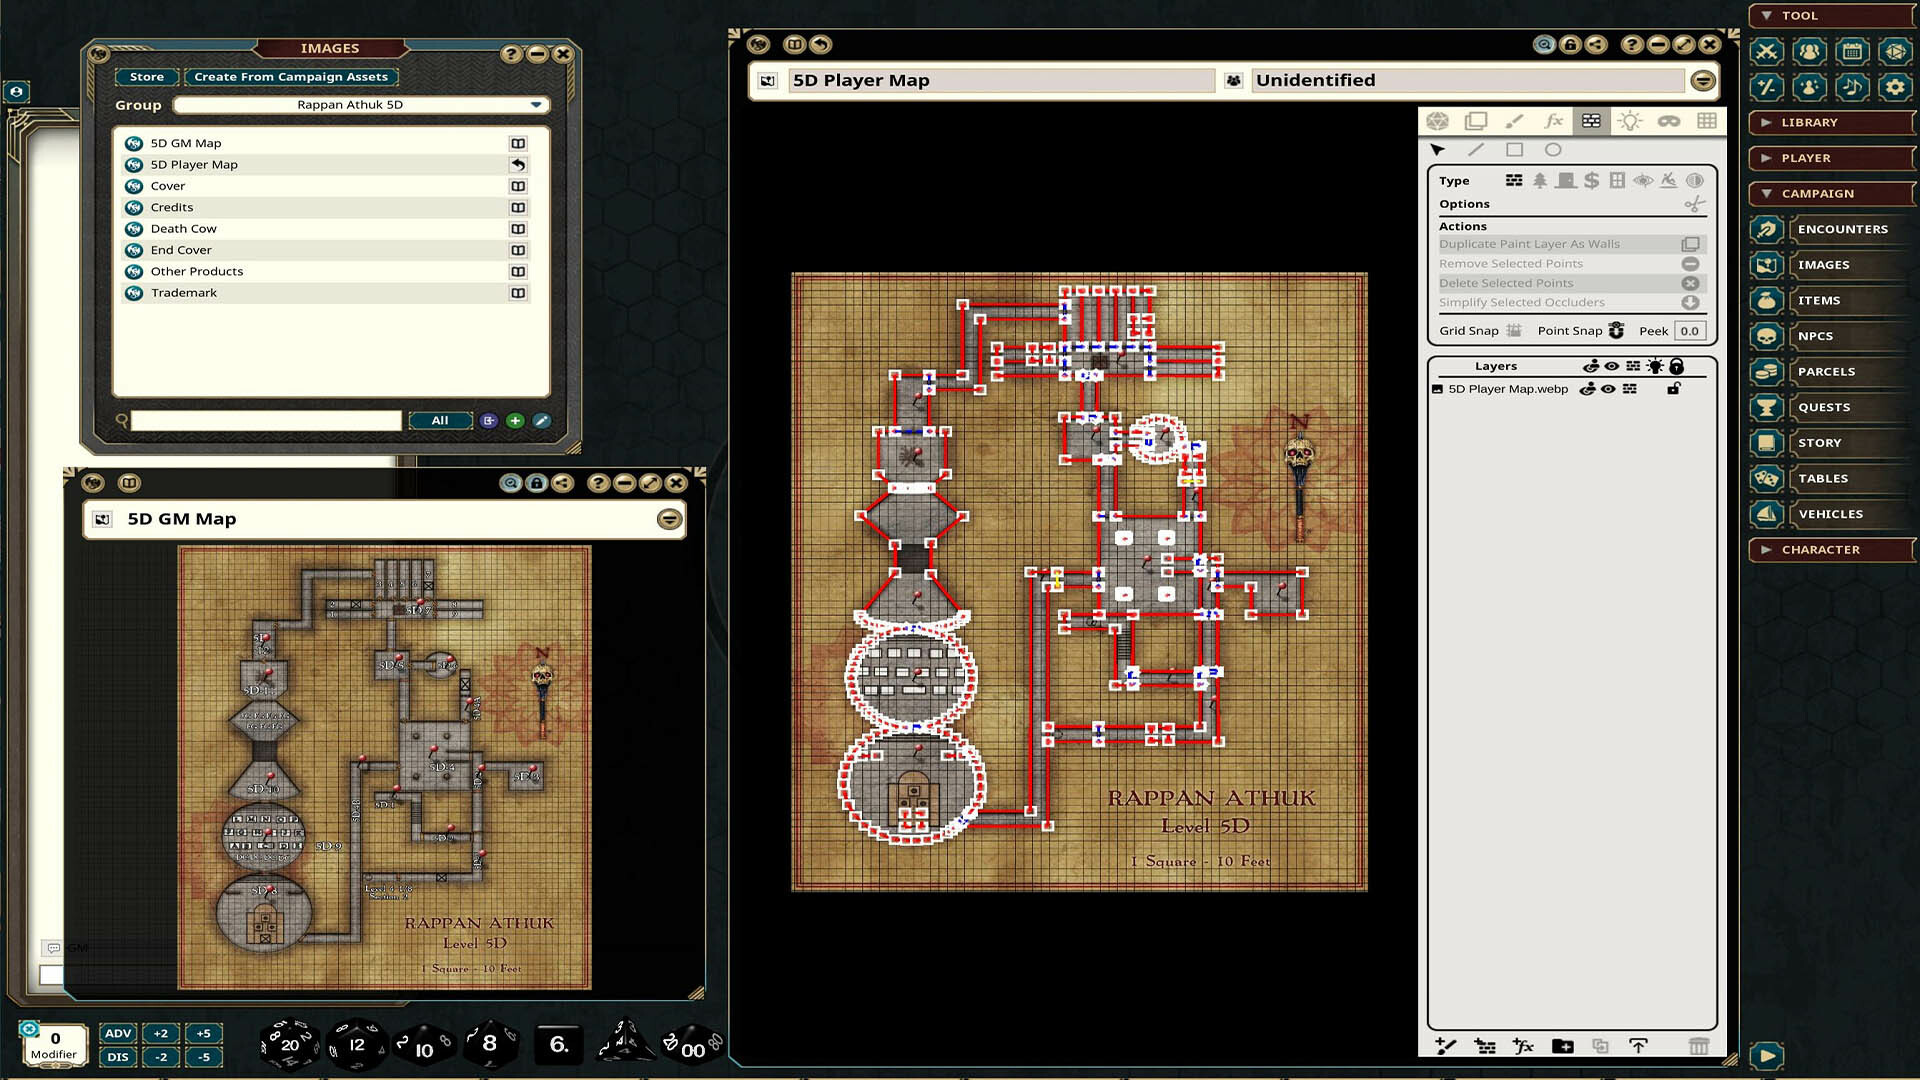Switch to the Grid settings tab

[x=1706, y=121]
